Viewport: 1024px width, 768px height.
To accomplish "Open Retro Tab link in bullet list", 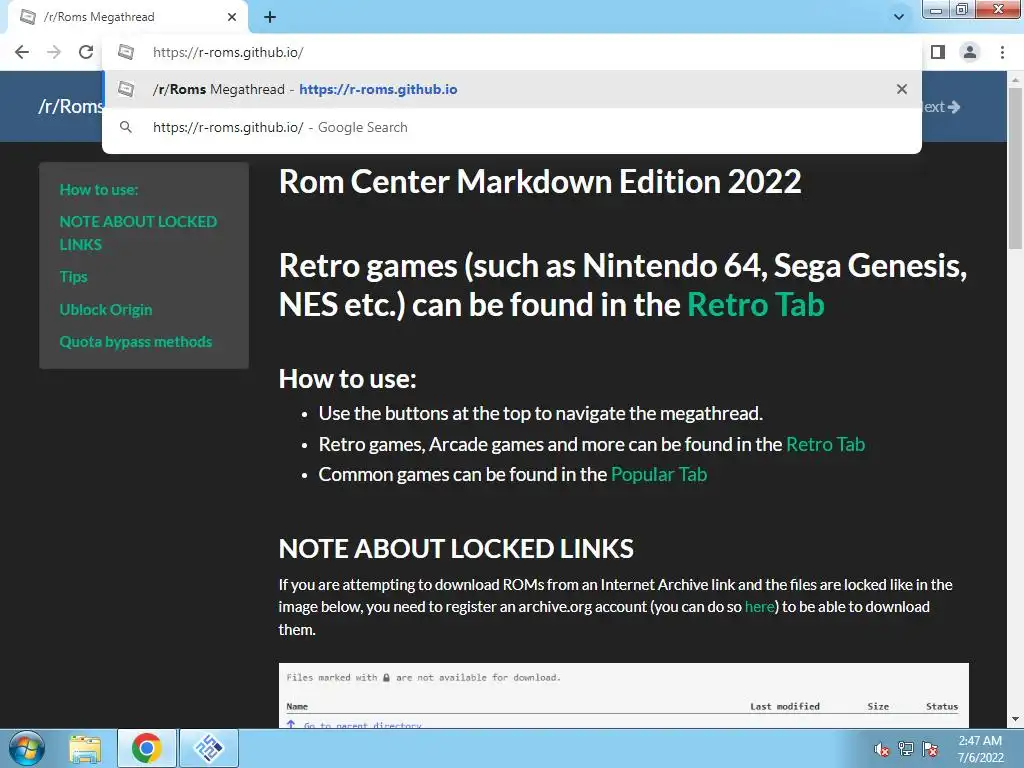I will click(x=825, y=445).
